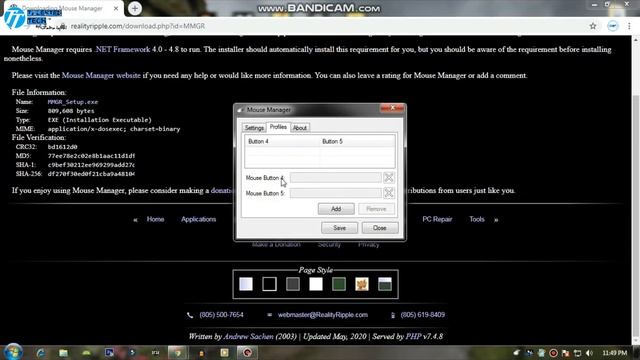Focus the Mouse Button 4 field
640x360 pixels.
(336, 178)
